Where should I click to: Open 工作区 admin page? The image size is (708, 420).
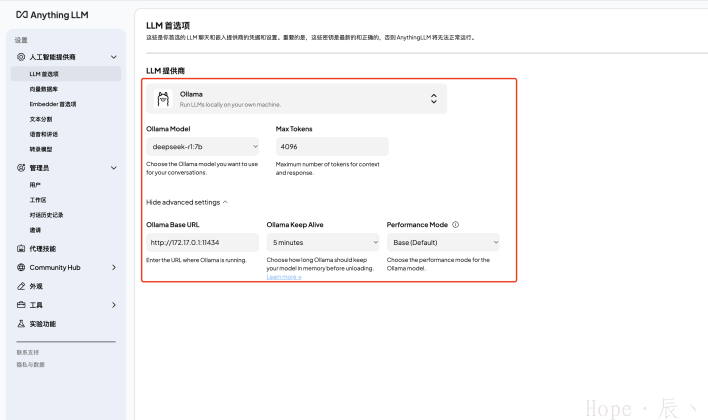coord(38,200)
